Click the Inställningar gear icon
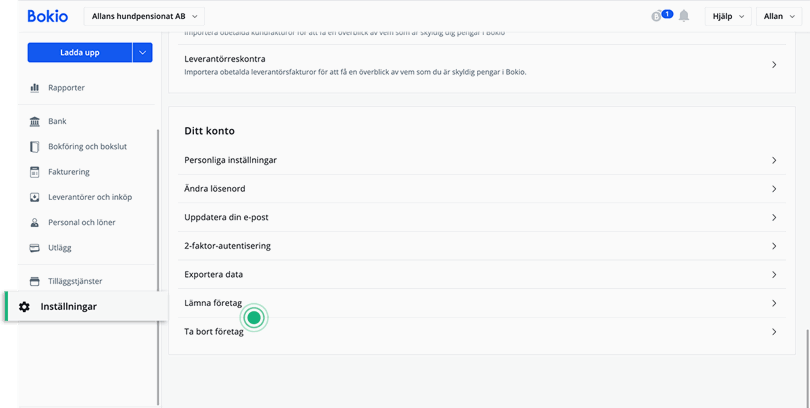810x408 pixels. 25,306
